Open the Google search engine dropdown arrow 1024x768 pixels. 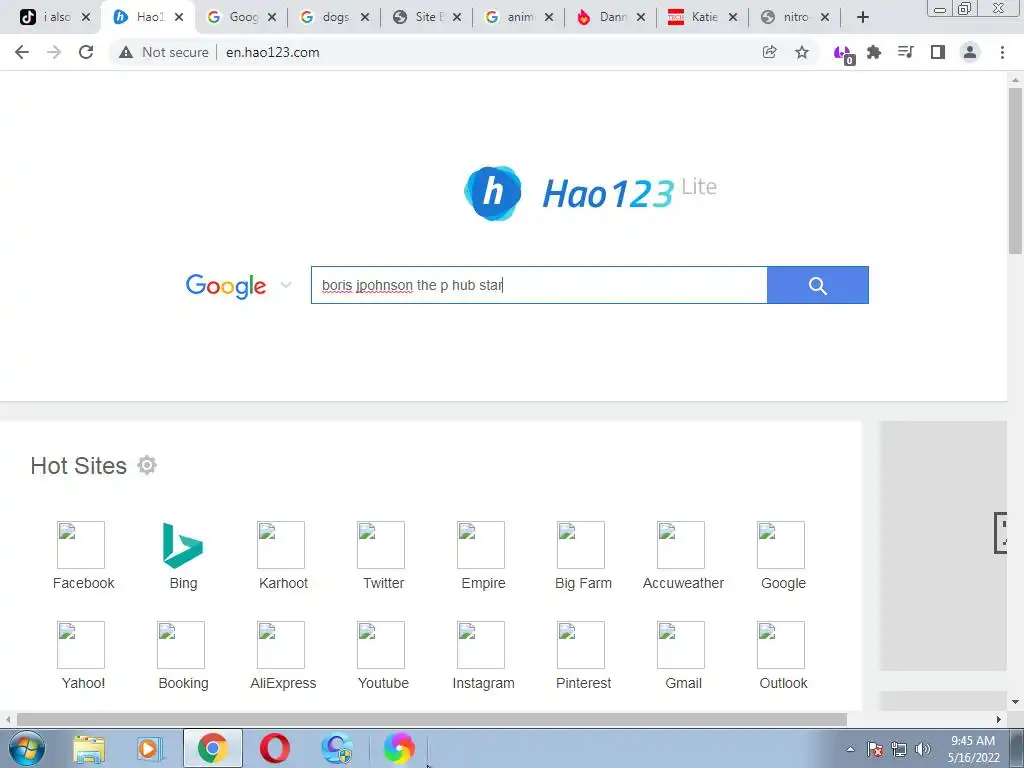(x=285, y=285)
